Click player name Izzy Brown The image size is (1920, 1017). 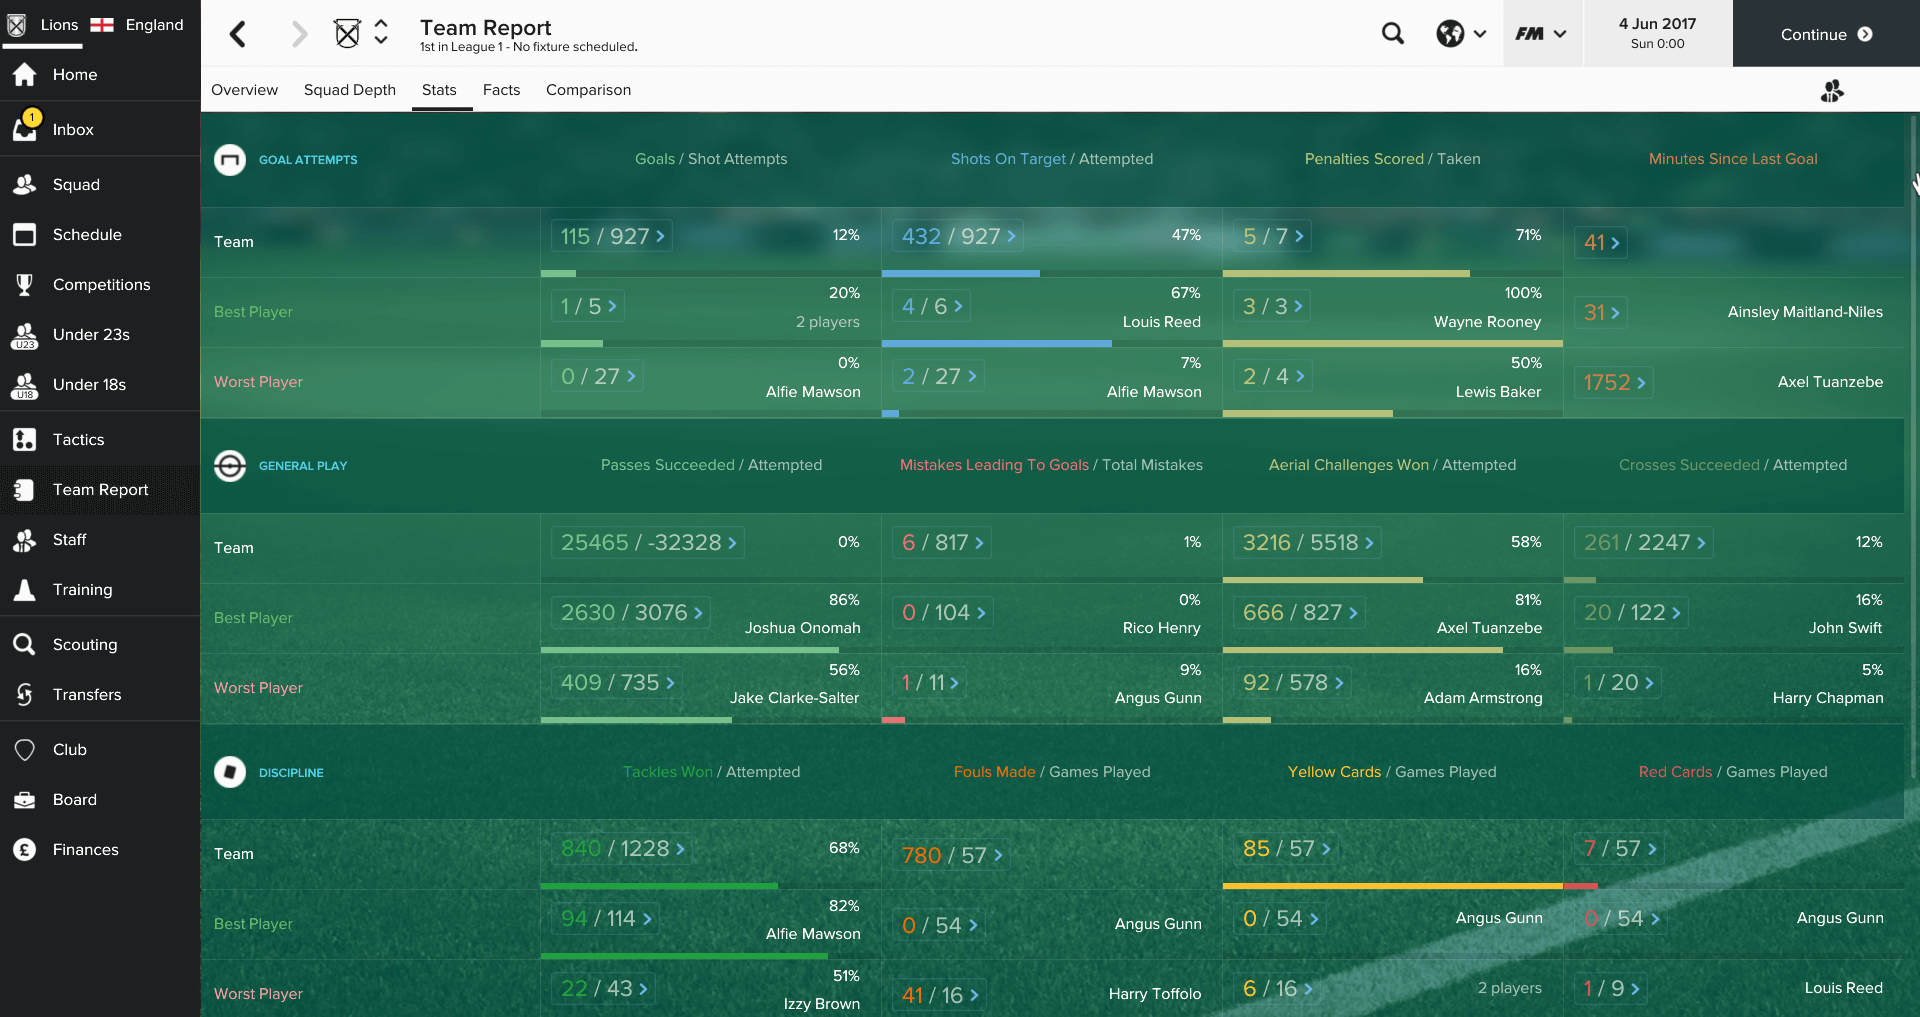[x=822, y=1004]
